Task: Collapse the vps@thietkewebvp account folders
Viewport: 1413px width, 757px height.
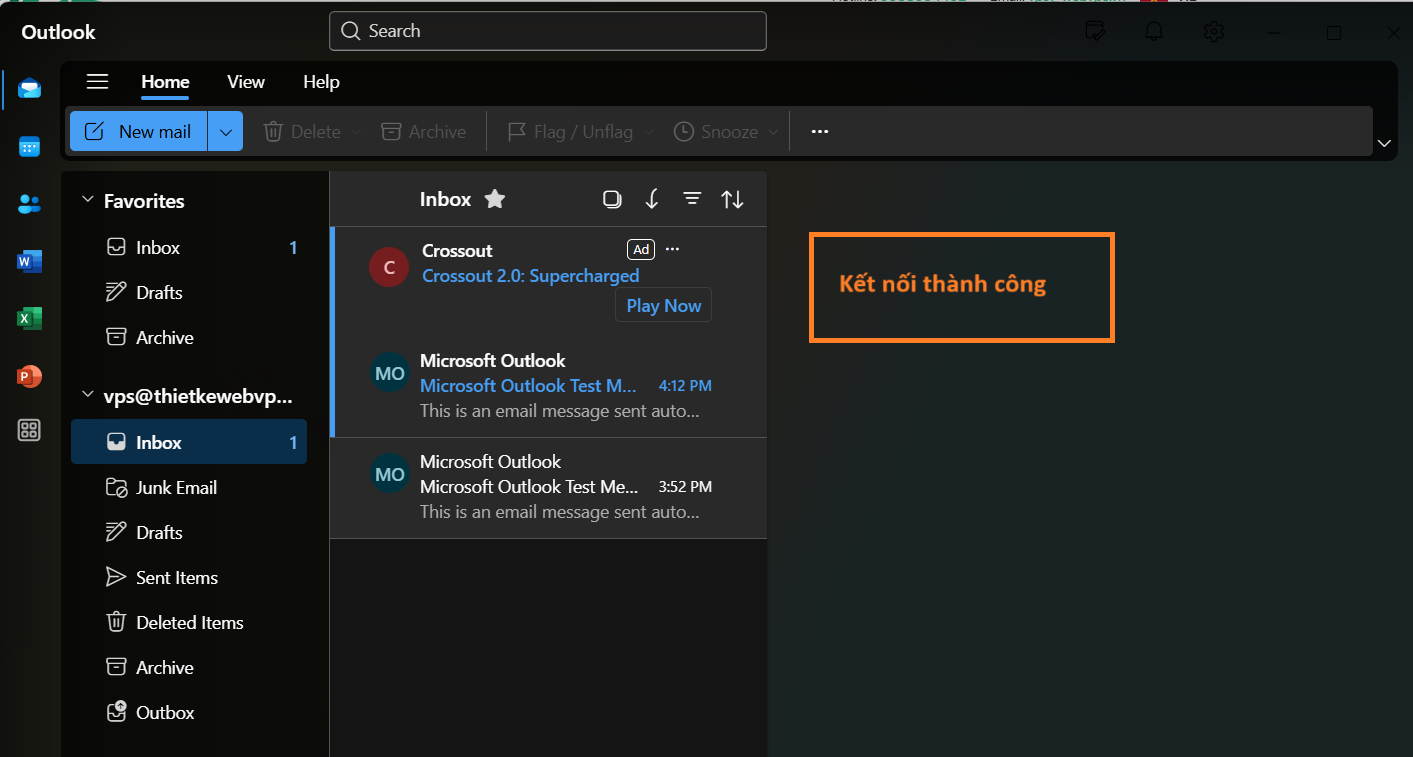Action: pos(87,396)
